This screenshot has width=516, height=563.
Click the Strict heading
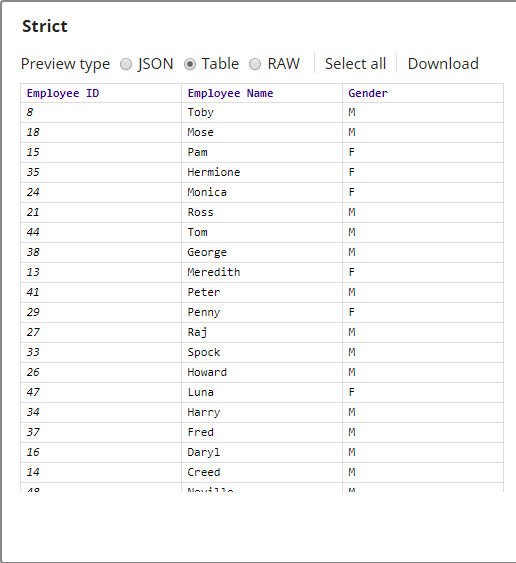(45, 26)
